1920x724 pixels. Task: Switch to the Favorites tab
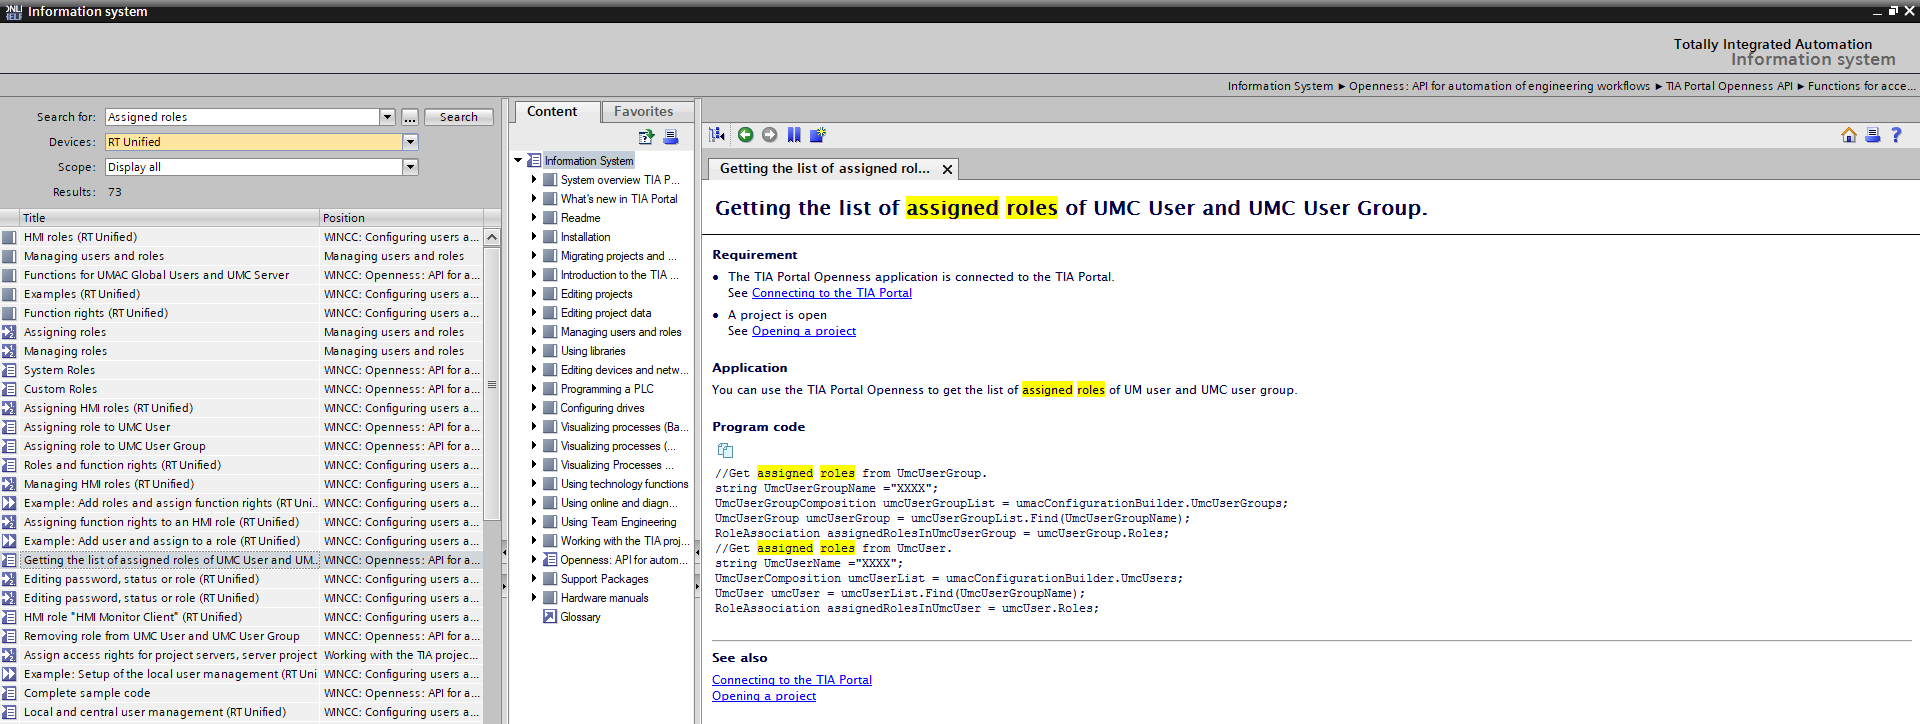click(643, 112)
